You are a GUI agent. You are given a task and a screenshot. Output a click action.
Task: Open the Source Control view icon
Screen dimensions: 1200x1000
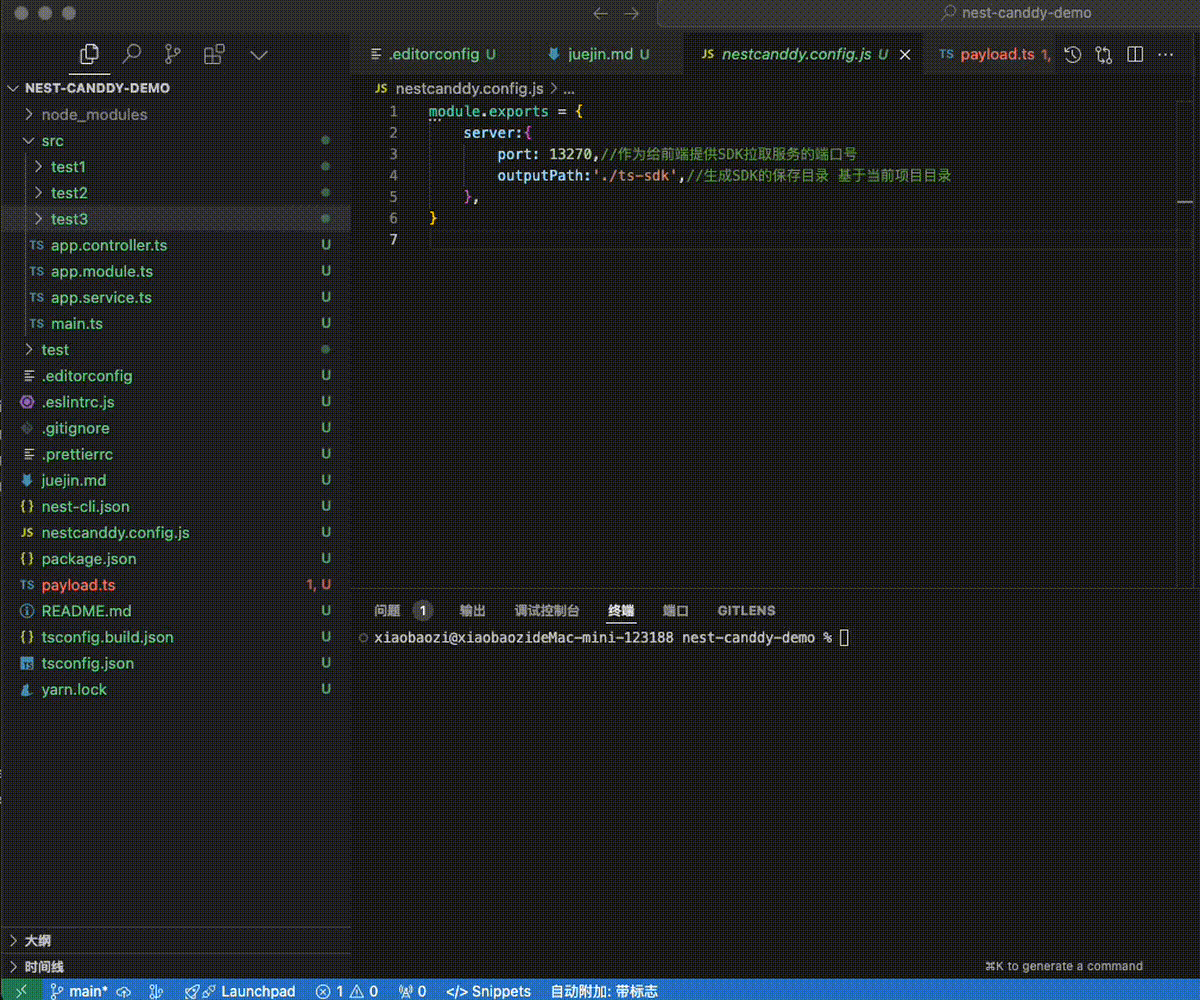coord(172,55)
